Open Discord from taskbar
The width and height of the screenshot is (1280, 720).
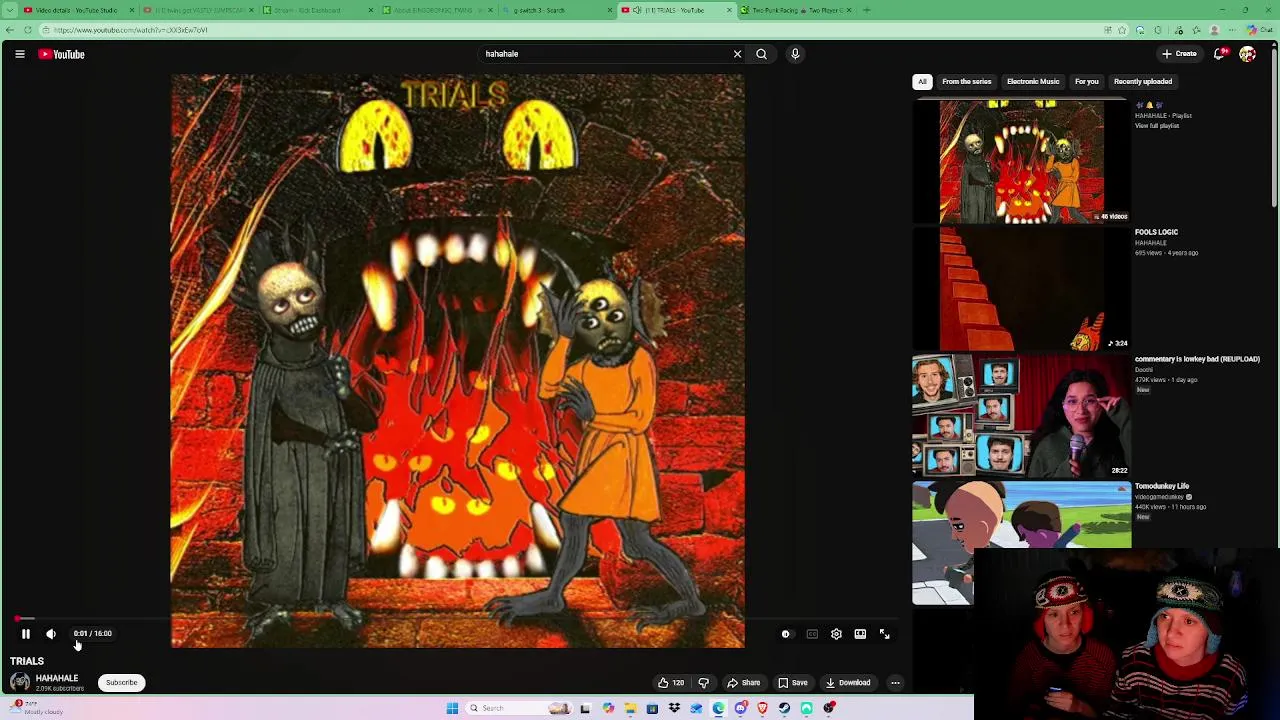[x=741, y=708]
